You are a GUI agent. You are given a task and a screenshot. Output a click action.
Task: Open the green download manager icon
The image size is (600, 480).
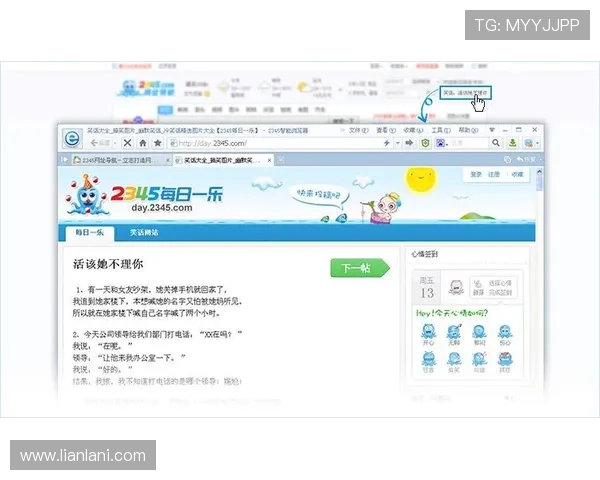click(512, 143)
